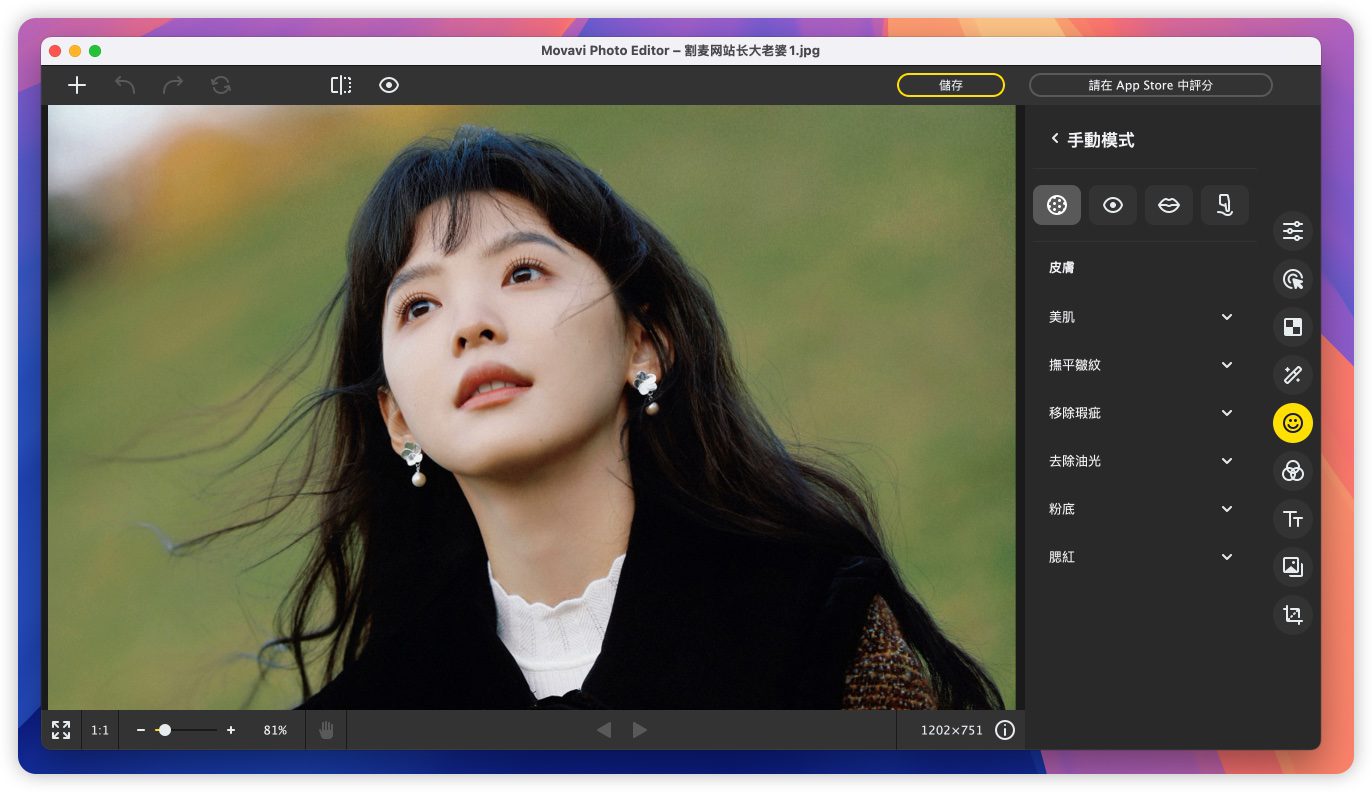Viewport: 1372px width, 792px height.
Task: Click the 儲存 save button
Action: 950,85
